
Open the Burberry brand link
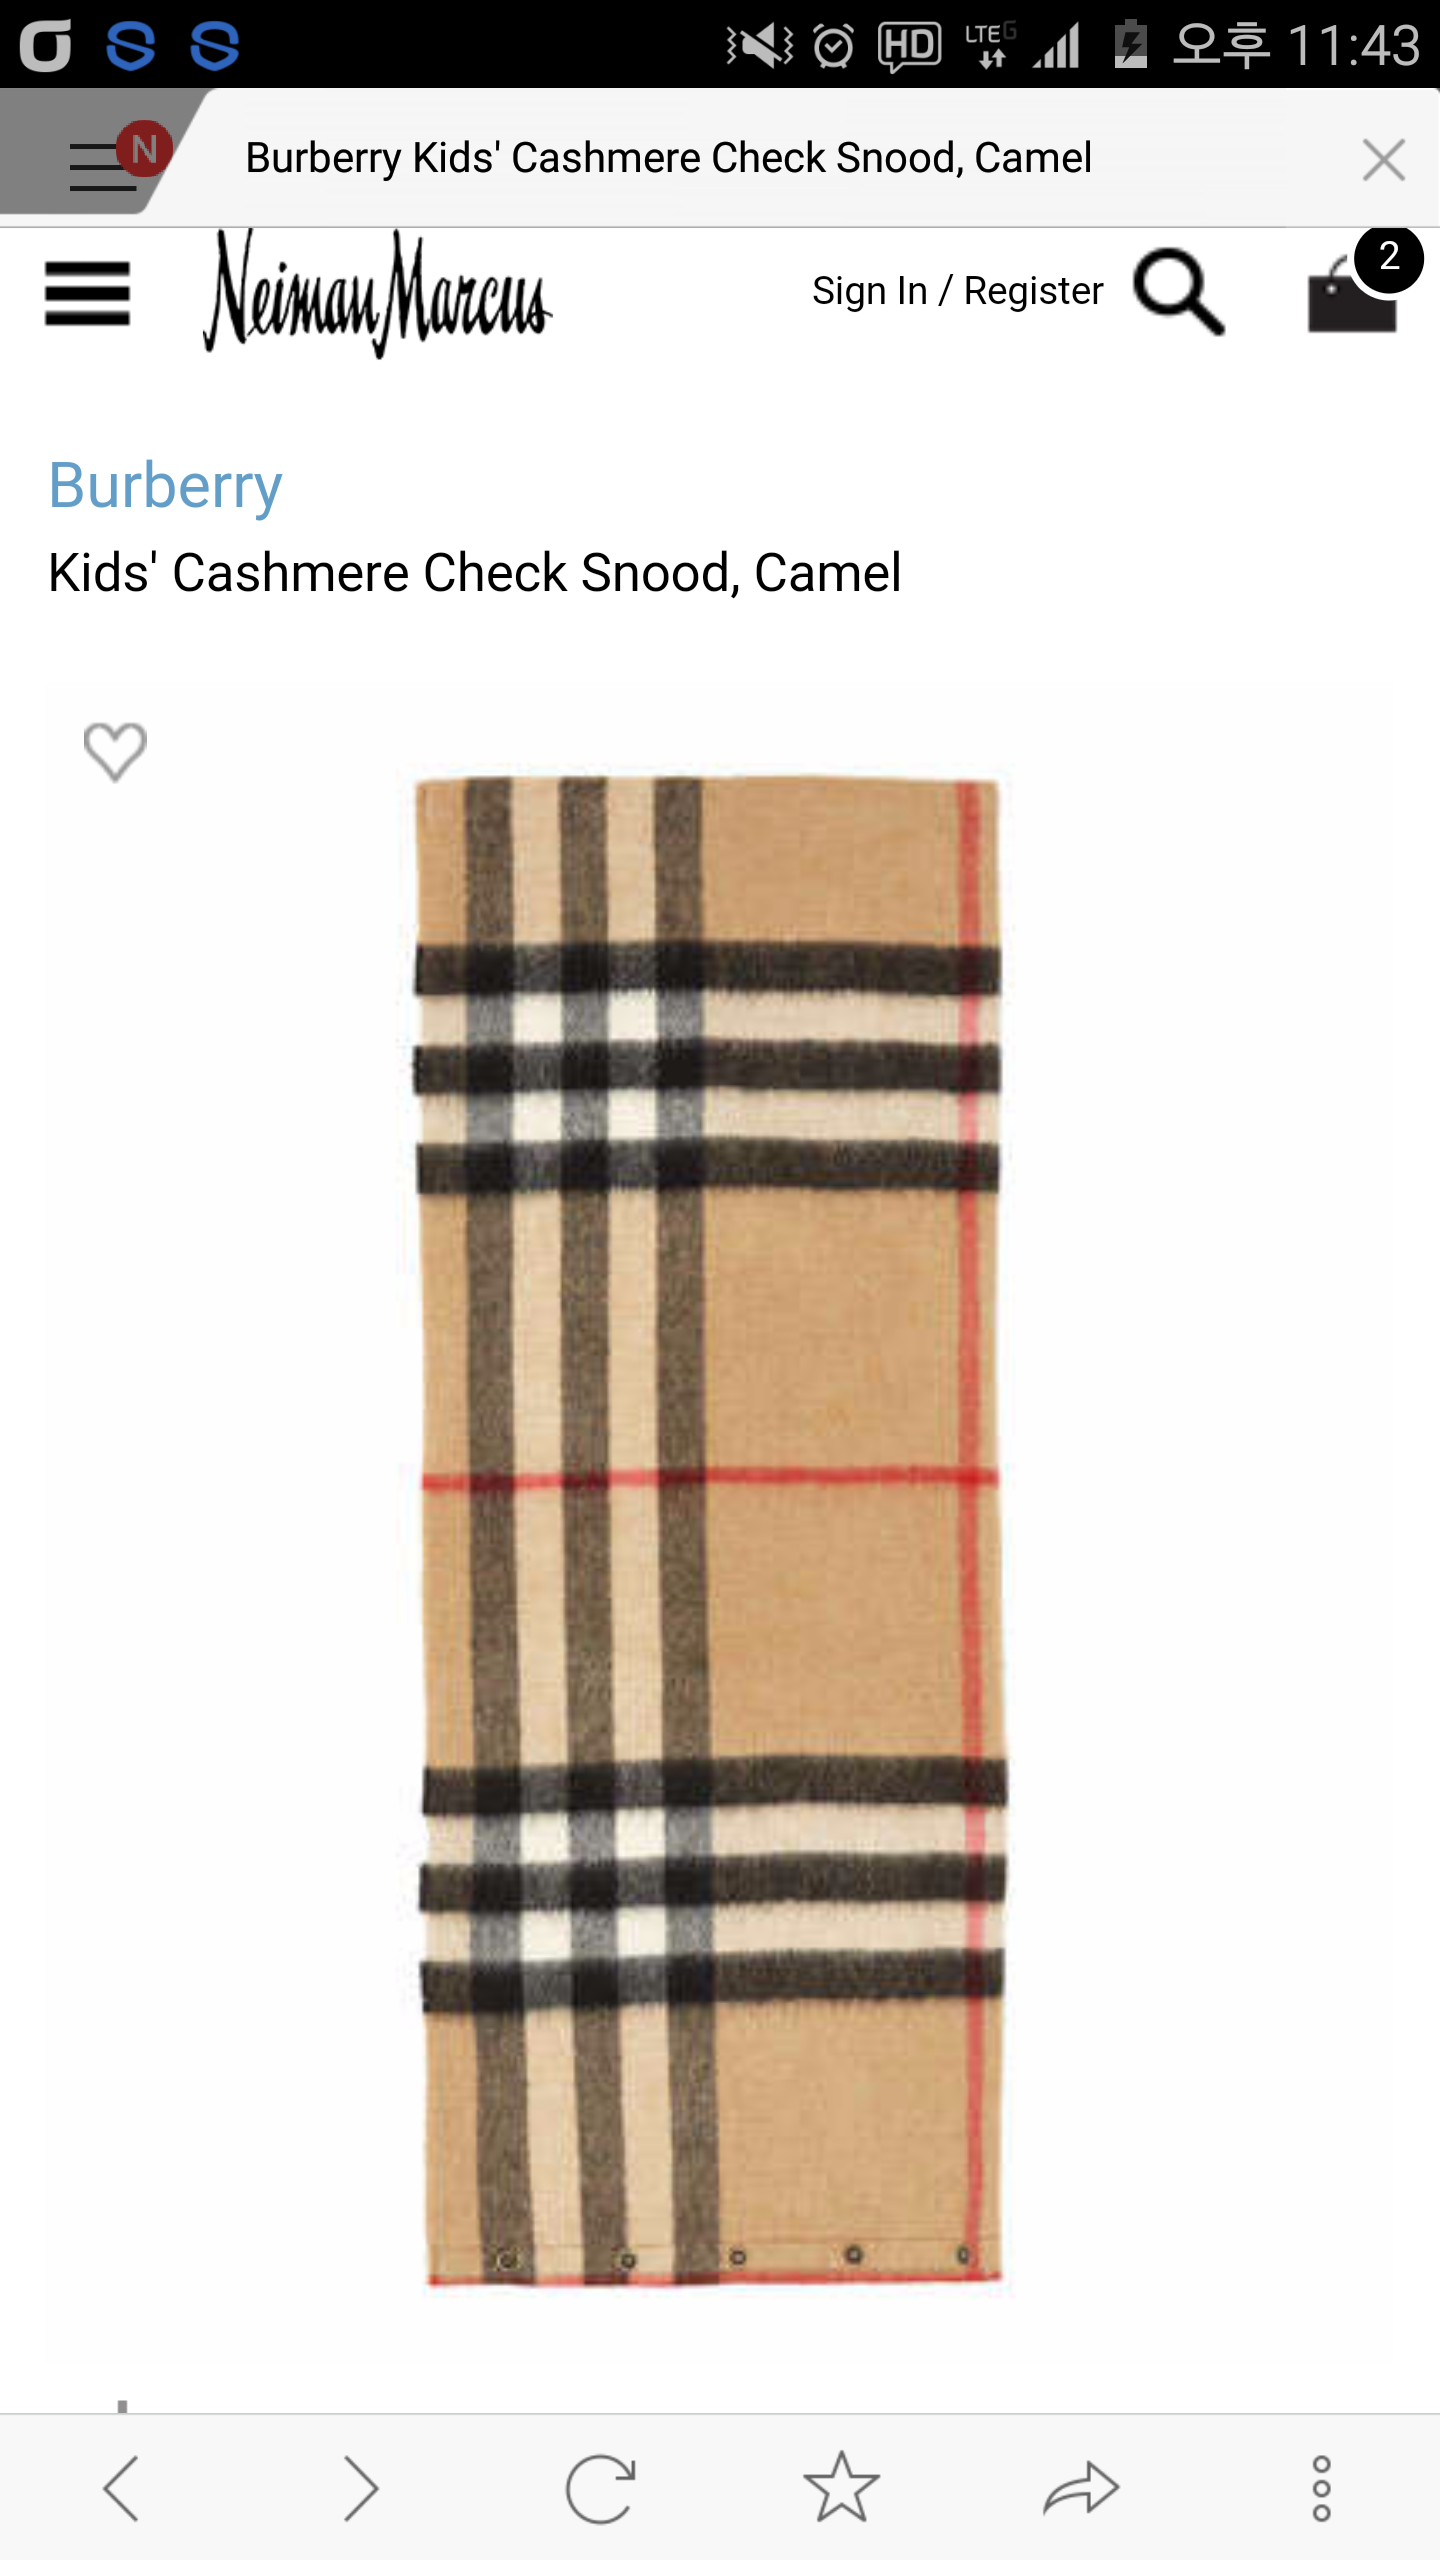click(165, 486)
